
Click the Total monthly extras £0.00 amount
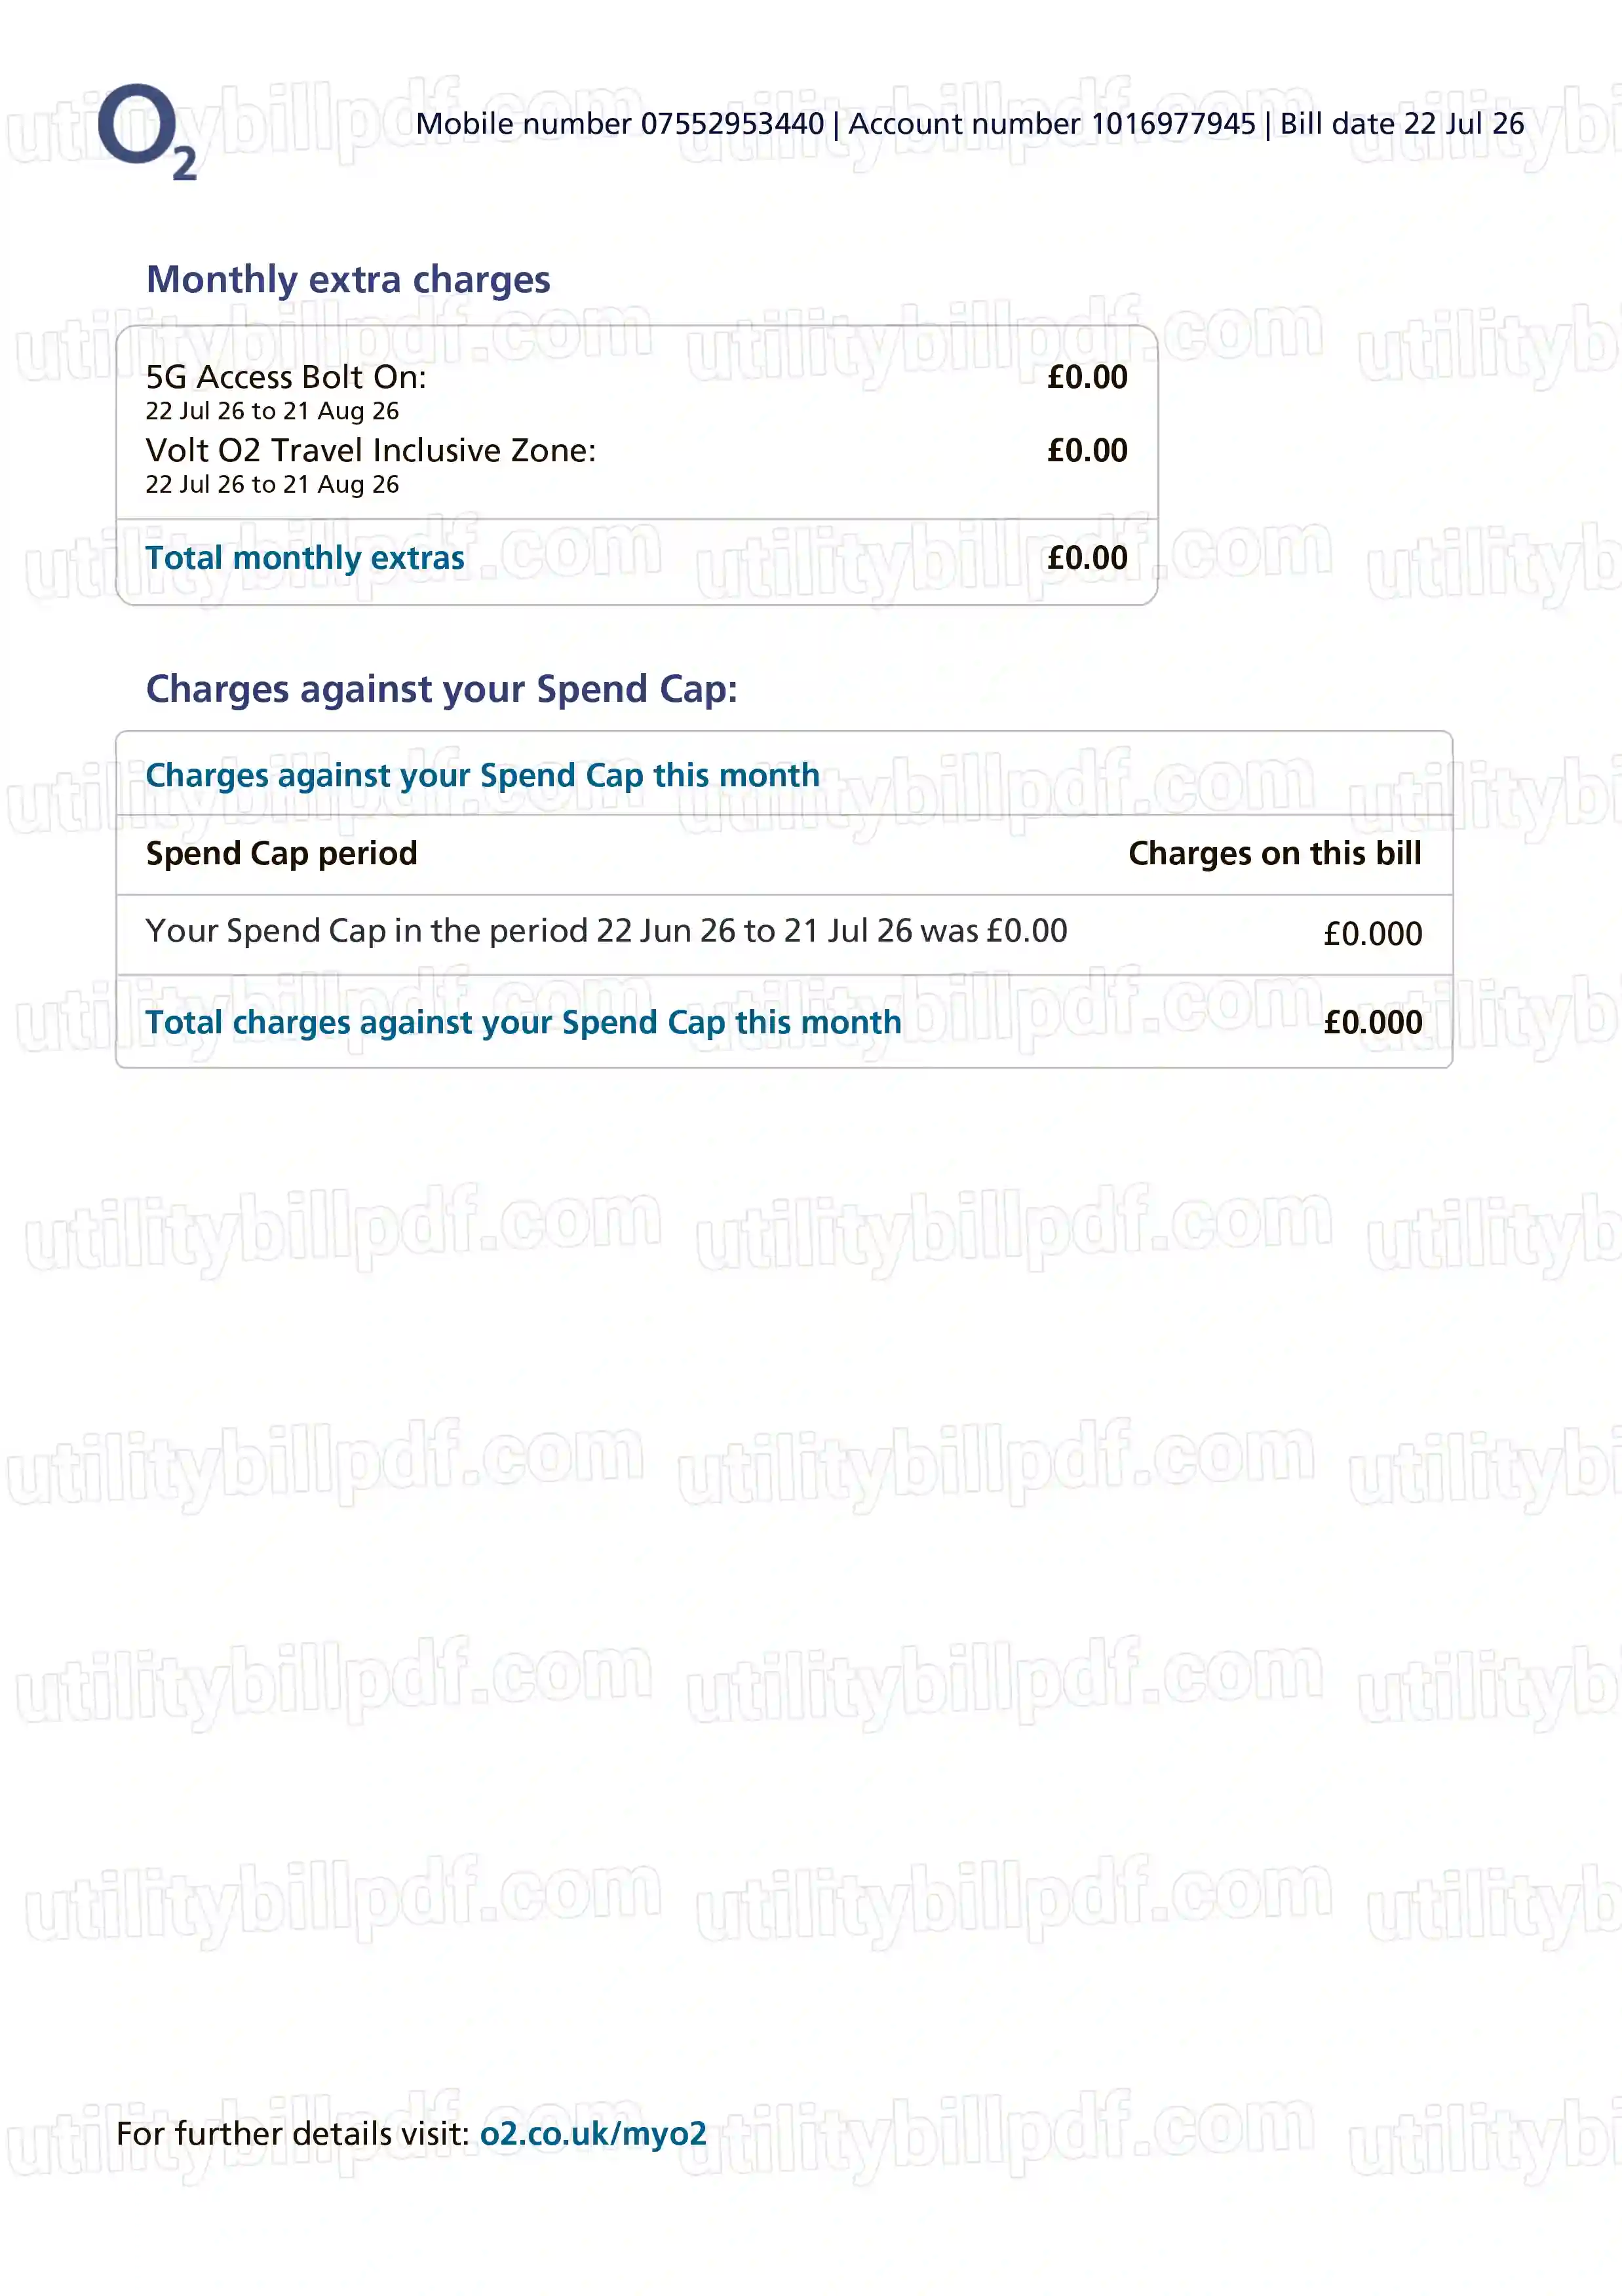click(x=1087, y=557)
